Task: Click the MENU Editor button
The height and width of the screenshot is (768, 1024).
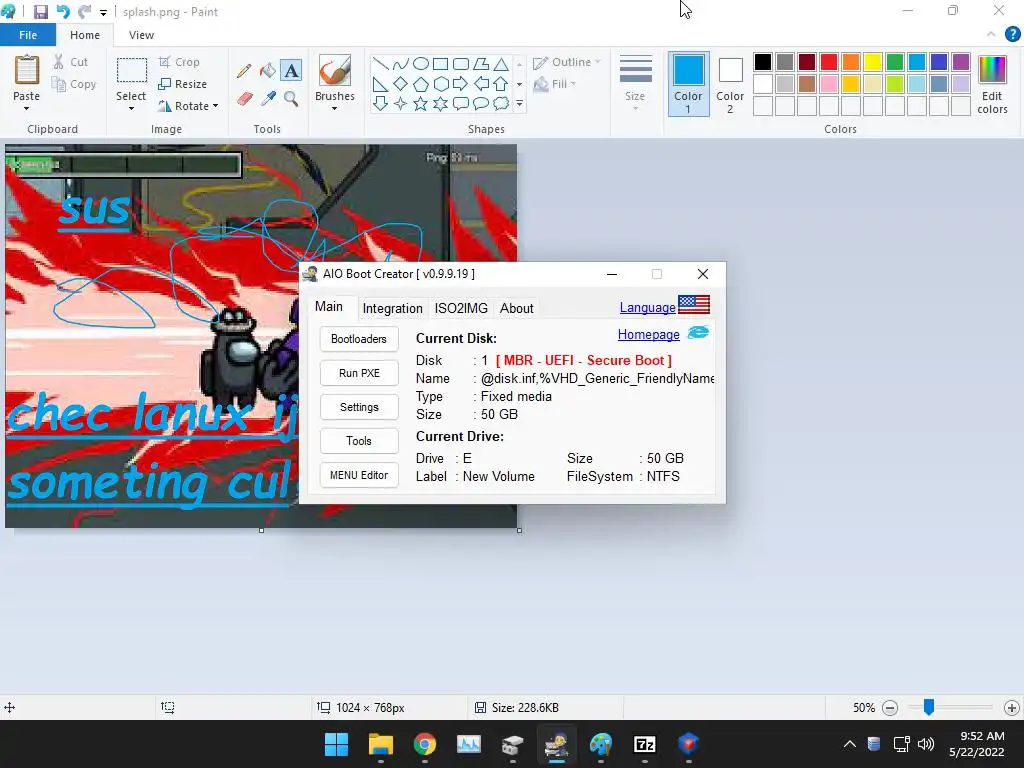Action: click(x=359, y=475)
